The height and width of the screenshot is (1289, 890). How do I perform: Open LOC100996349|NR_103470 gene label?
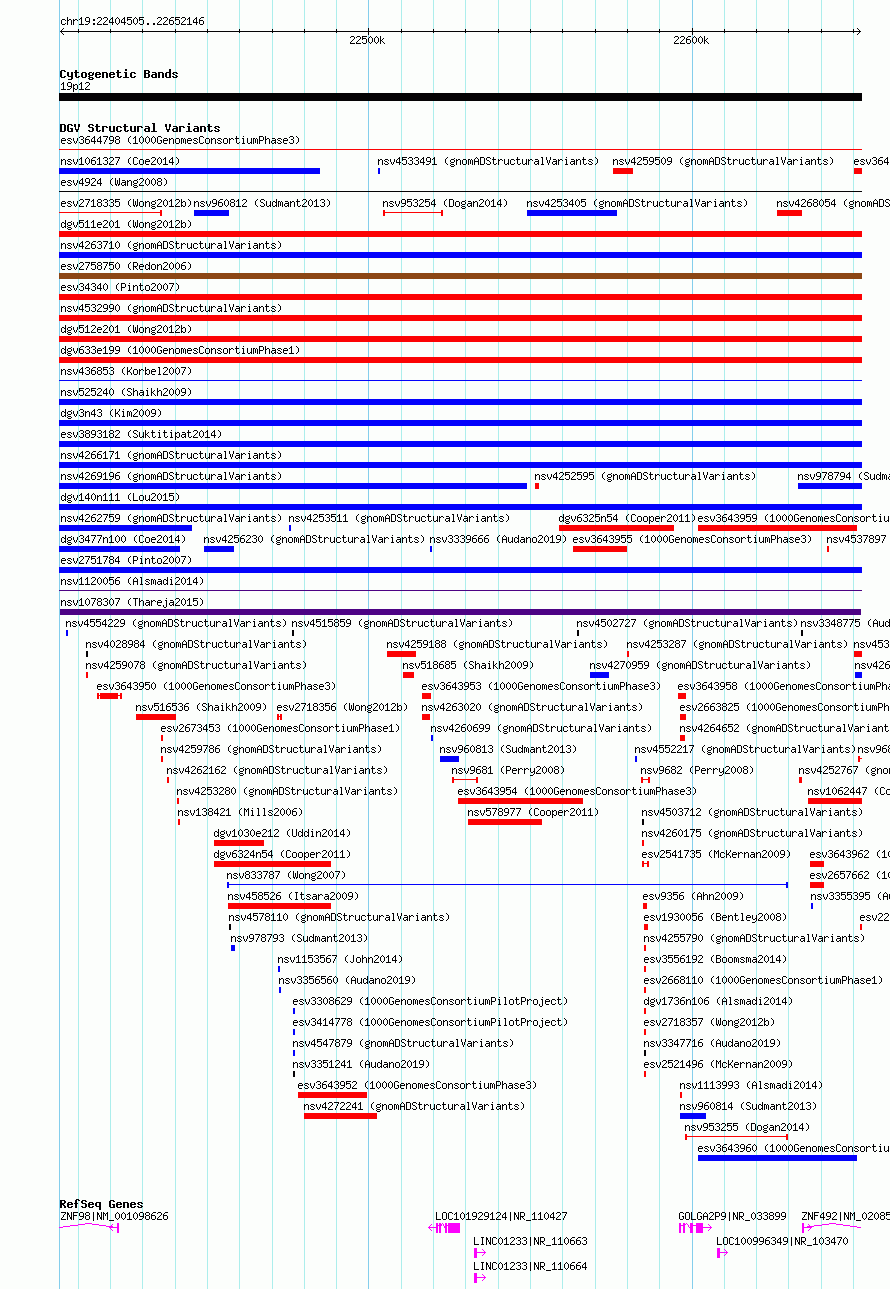[782, 1241]
